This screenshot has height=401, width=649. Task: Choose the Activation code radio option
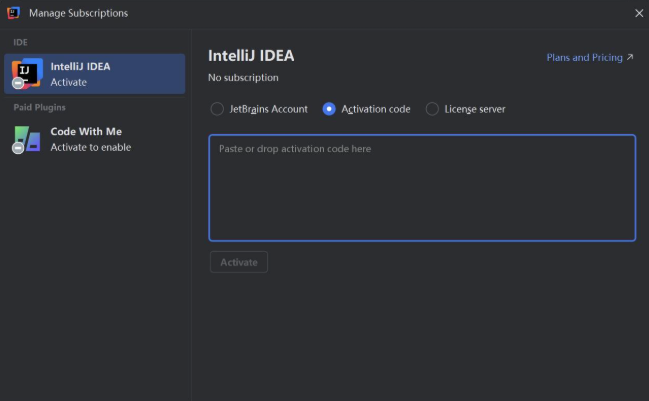(329, 109)
